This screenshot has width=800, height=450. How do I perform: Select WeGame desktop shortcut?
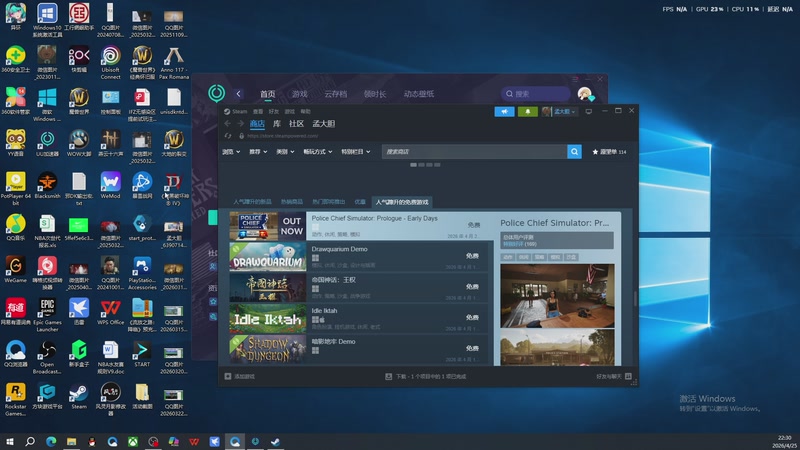tap(15, 270)
